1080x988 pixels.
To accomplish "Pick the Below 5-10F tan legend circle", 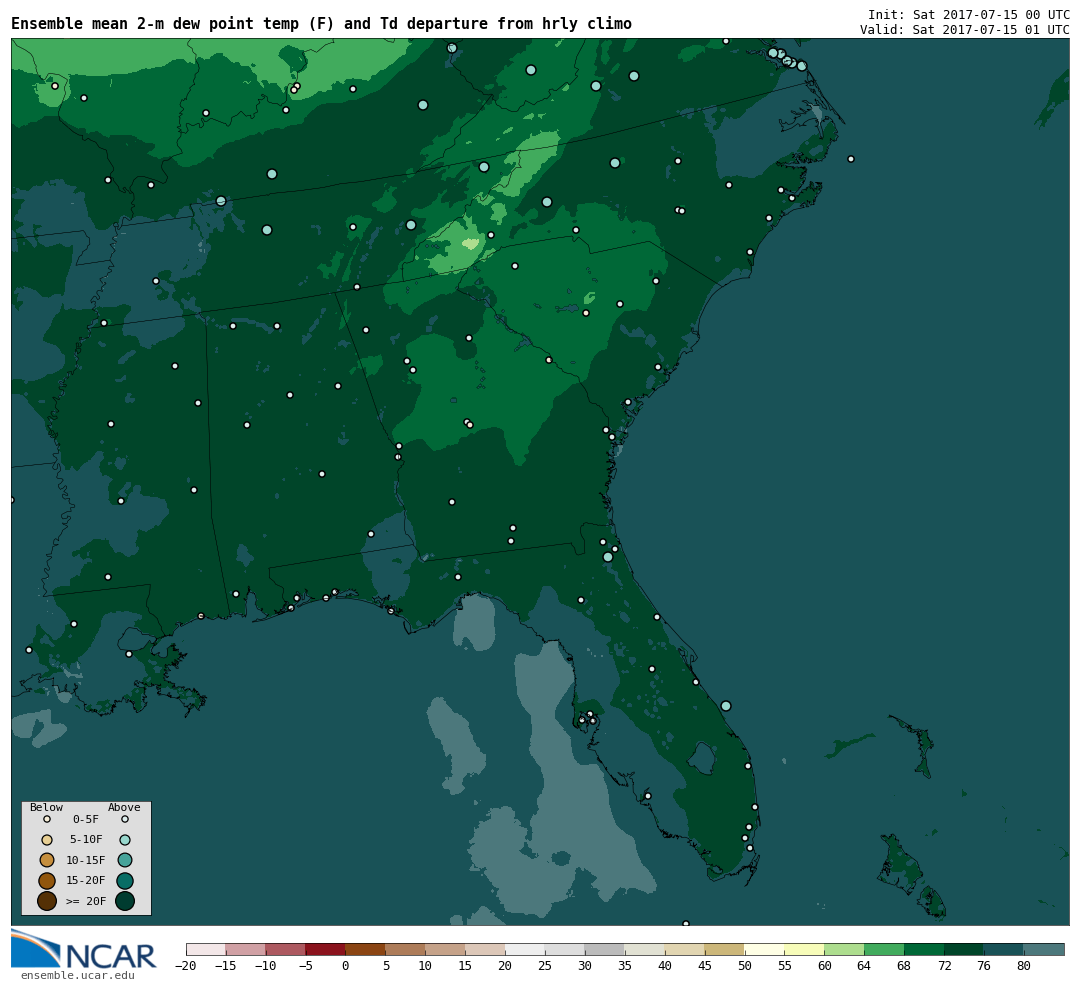I will click(47, 840).
